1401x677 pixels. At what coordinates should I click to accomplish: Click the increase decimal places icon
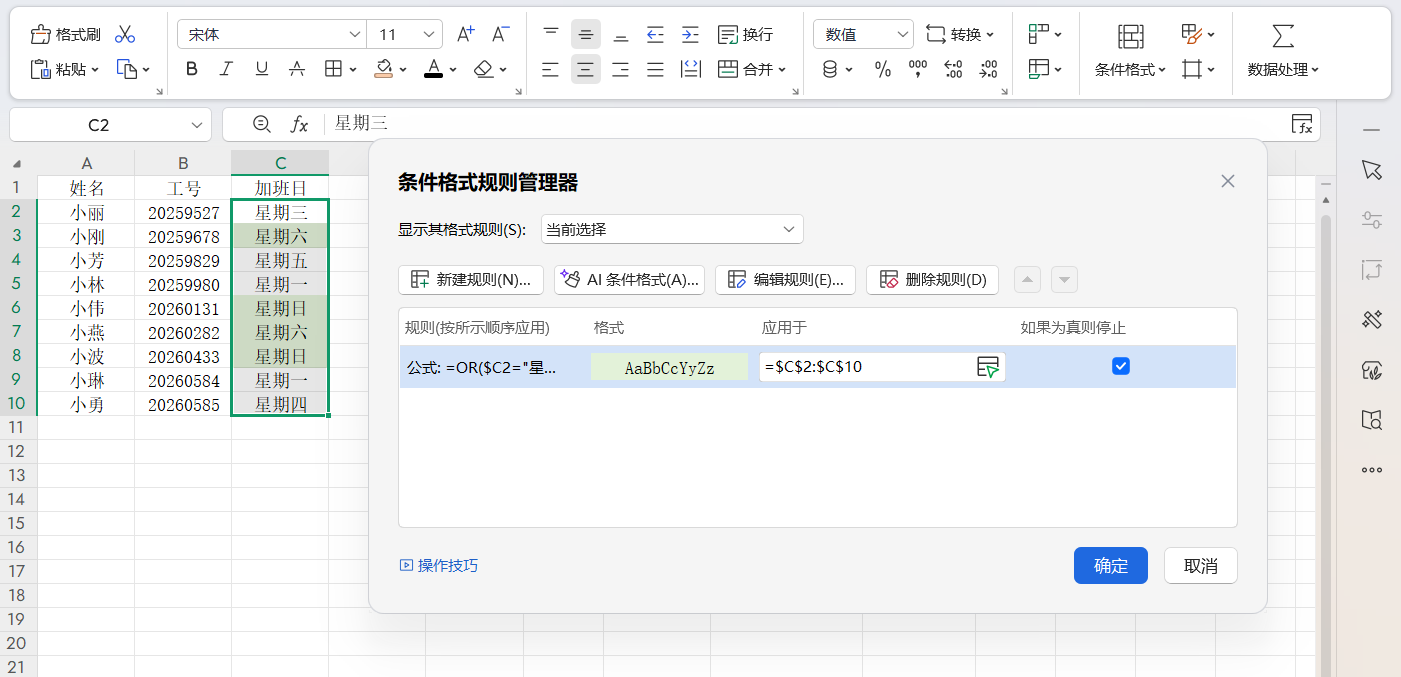(953, 69)
